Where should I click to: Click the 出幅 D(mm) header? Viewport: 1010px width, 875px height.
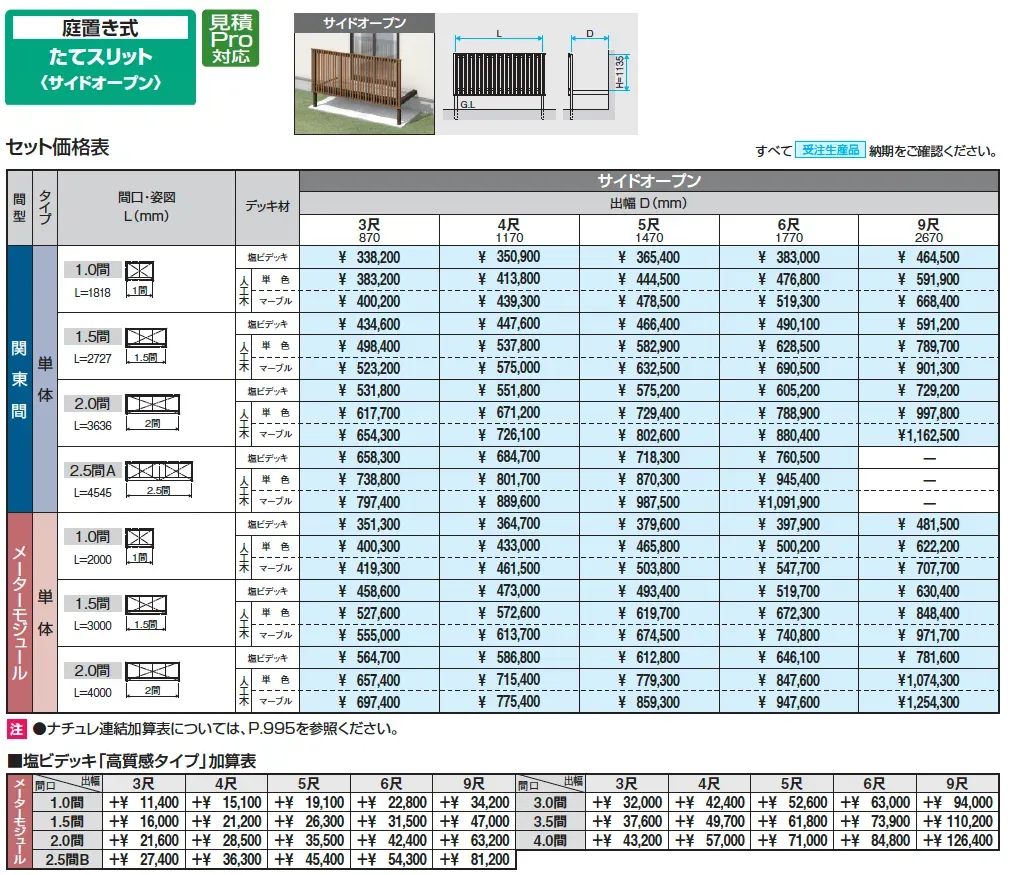coord(649,204)
